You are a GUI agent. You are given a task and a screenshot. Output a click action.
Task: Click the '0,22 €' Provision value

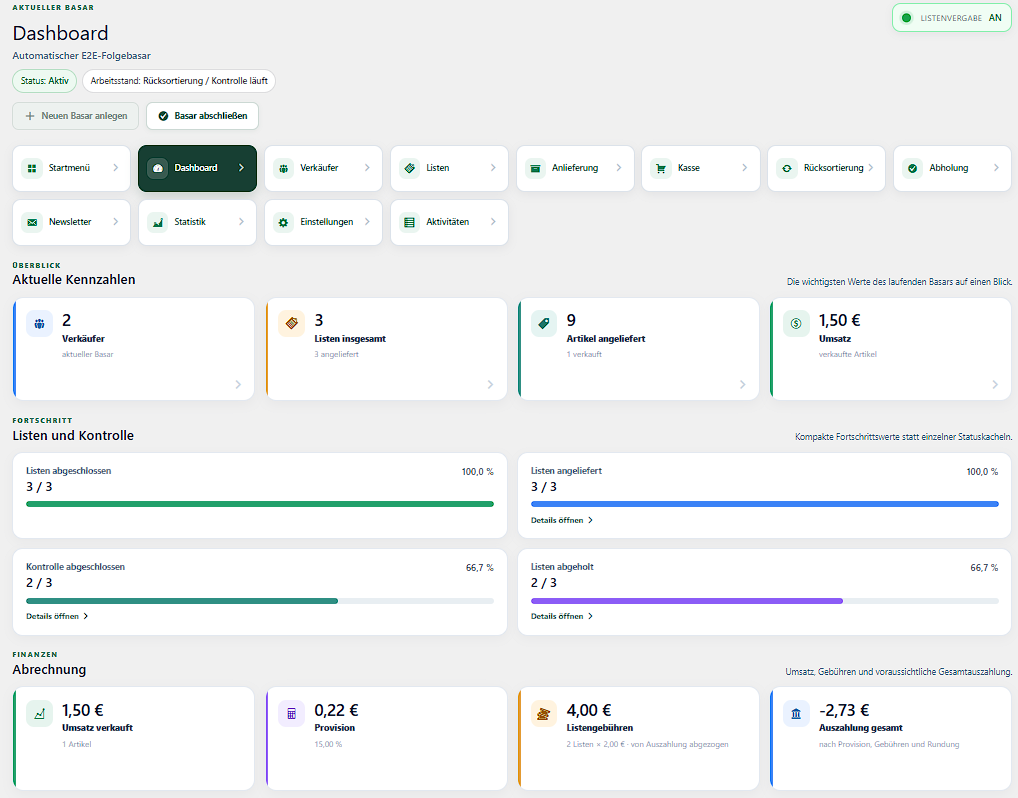pos(336,710)
